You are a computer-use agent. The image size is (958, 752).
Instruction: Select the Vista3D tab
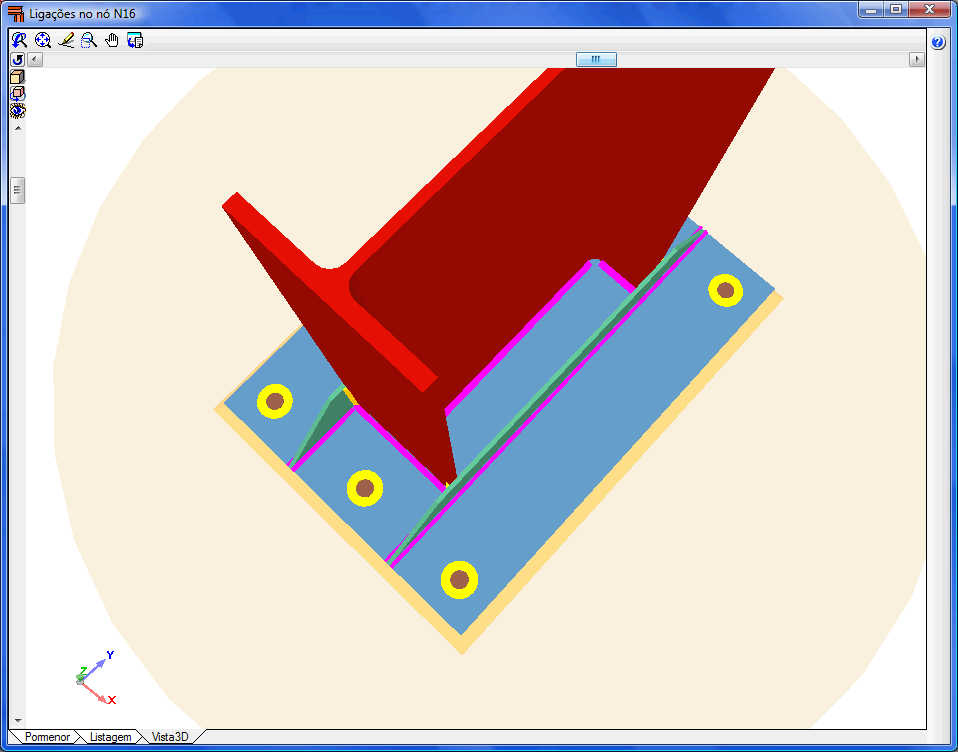click(168, 737)
